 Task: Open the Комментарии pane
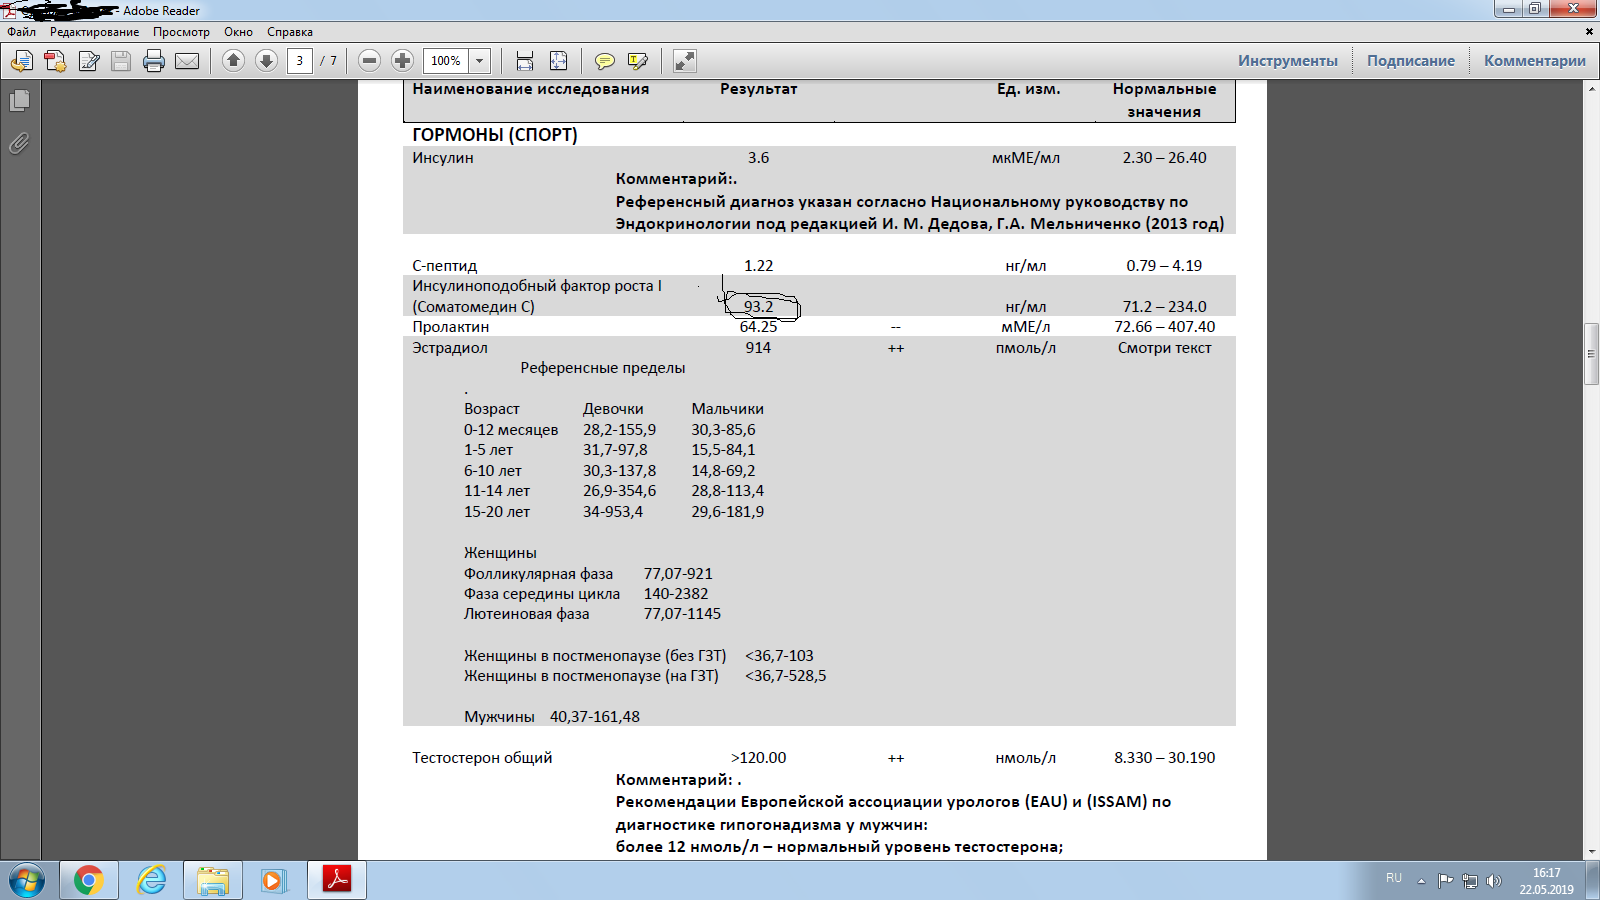[x=1534, y=61]
